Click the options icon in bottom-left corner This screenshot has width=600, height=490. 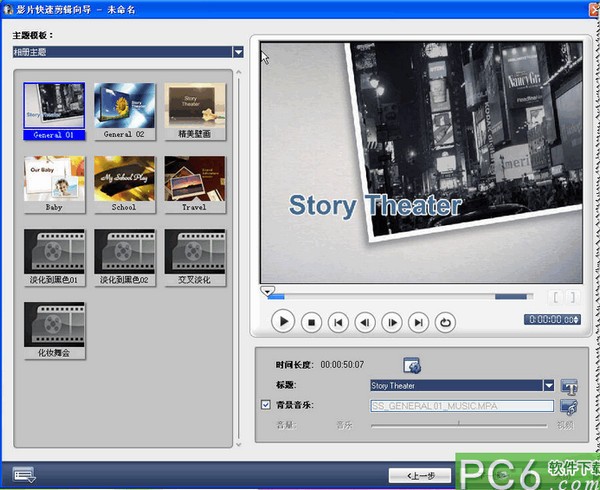point(24,474)
